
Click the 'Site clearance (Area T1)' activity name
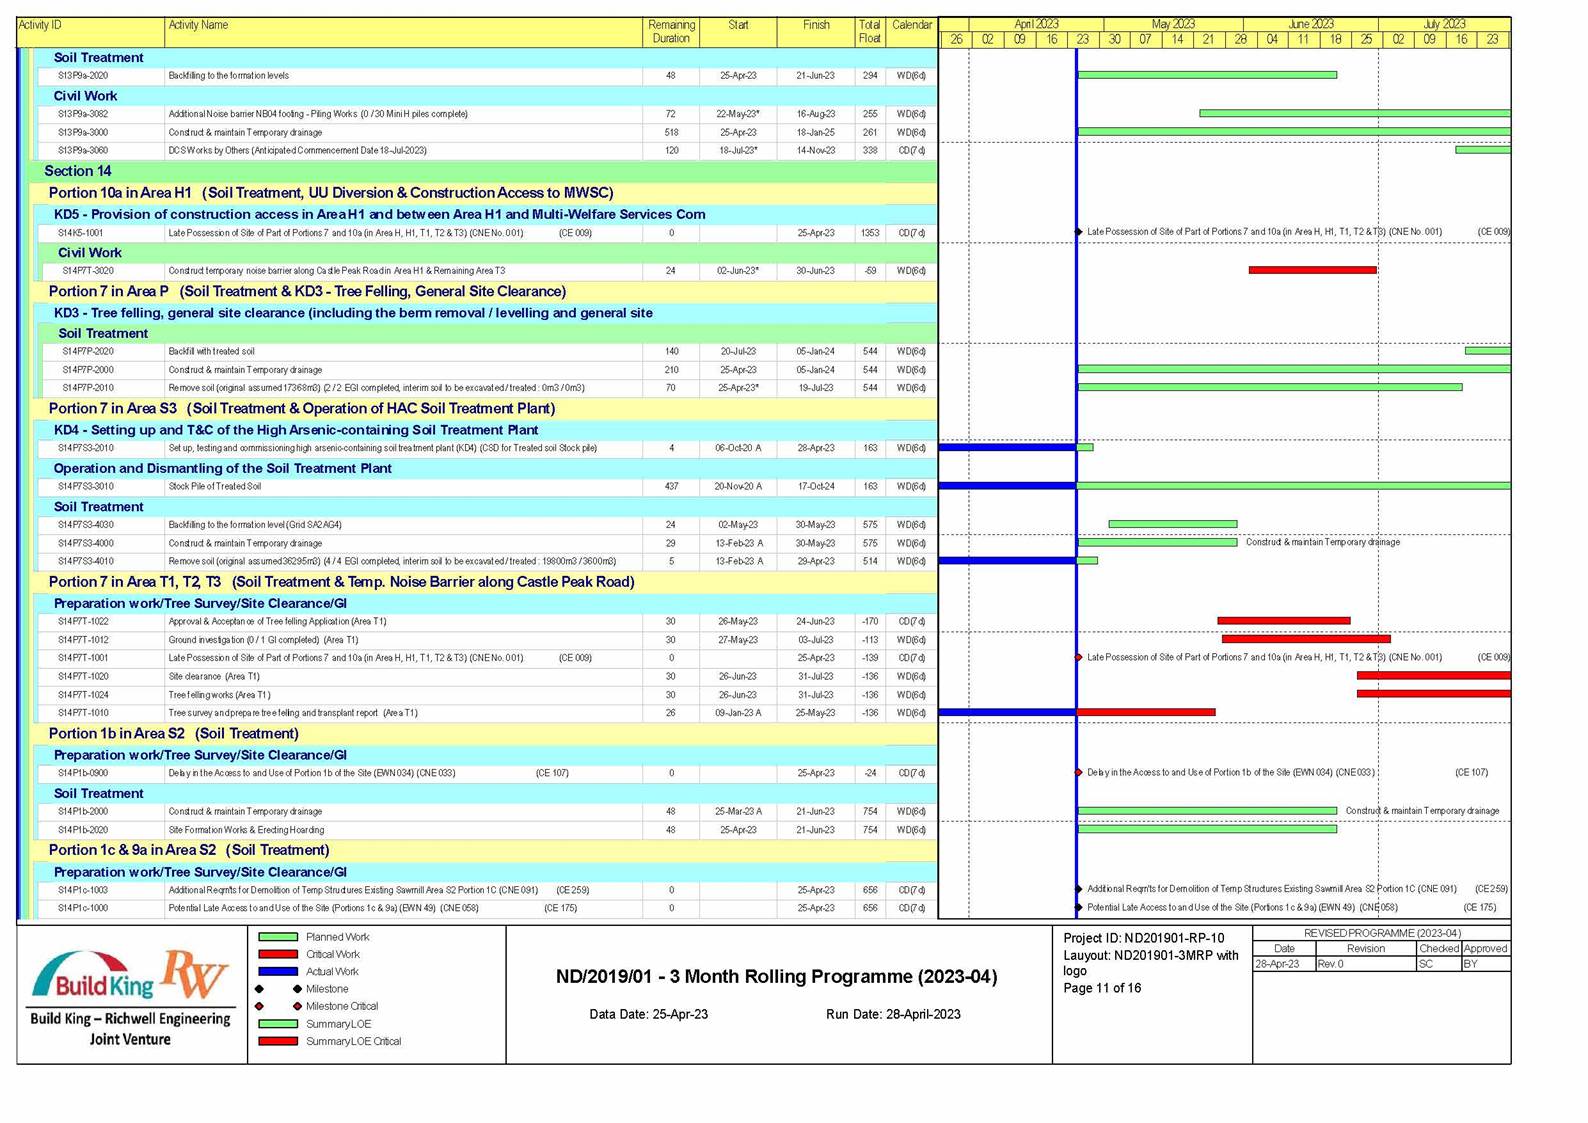click(214, 677)
